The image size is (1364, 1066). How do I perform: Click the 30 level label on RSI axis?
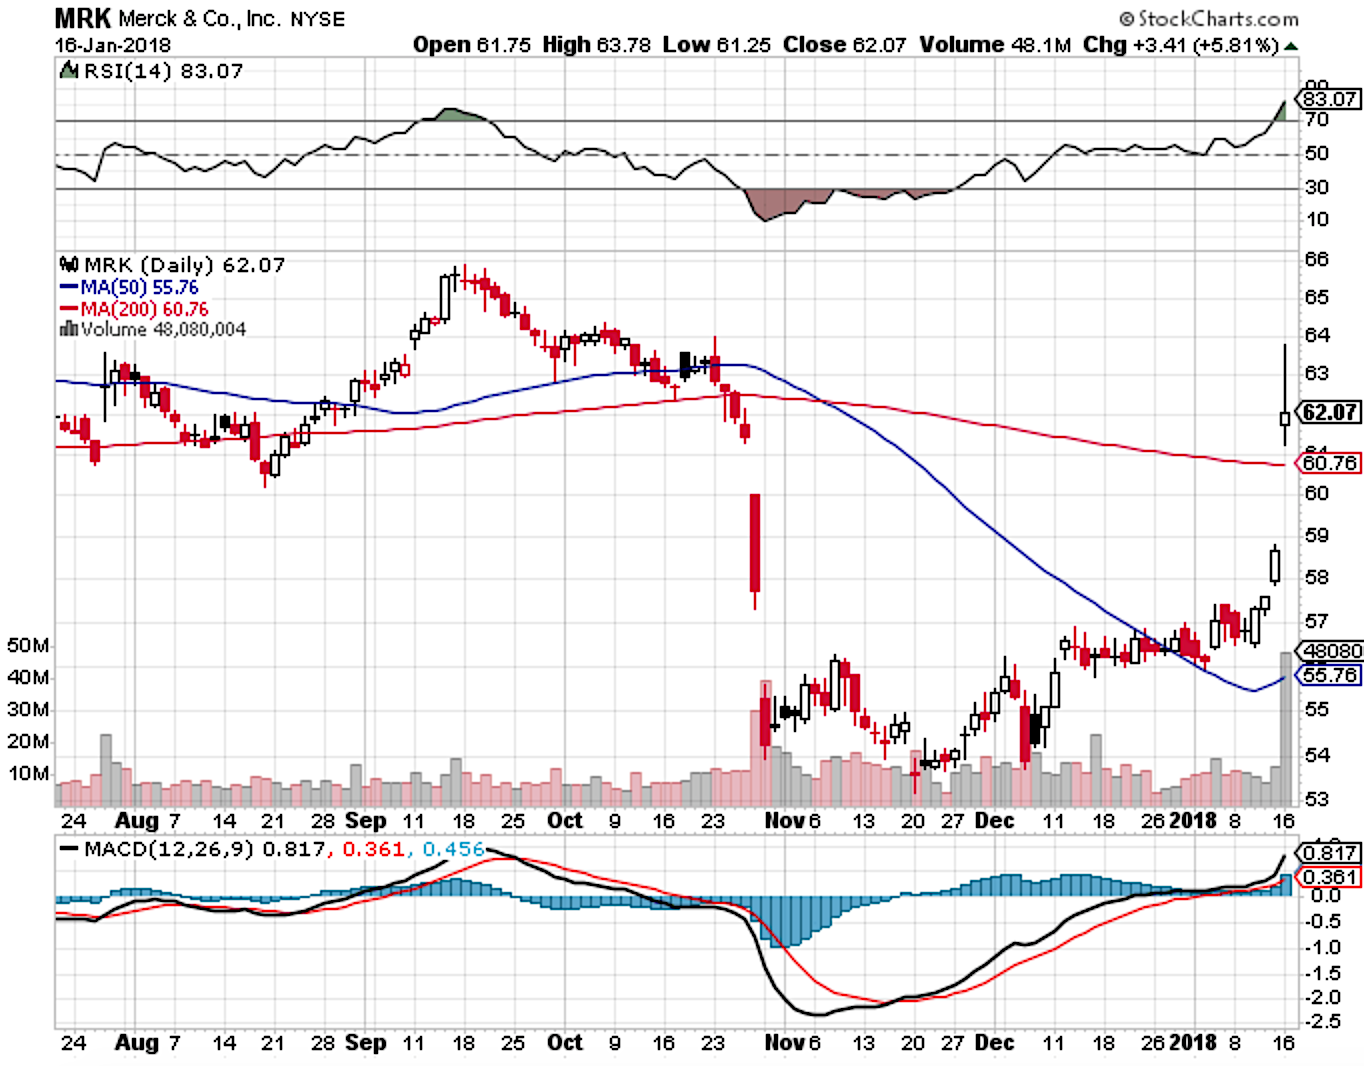tap(1316, 187)
